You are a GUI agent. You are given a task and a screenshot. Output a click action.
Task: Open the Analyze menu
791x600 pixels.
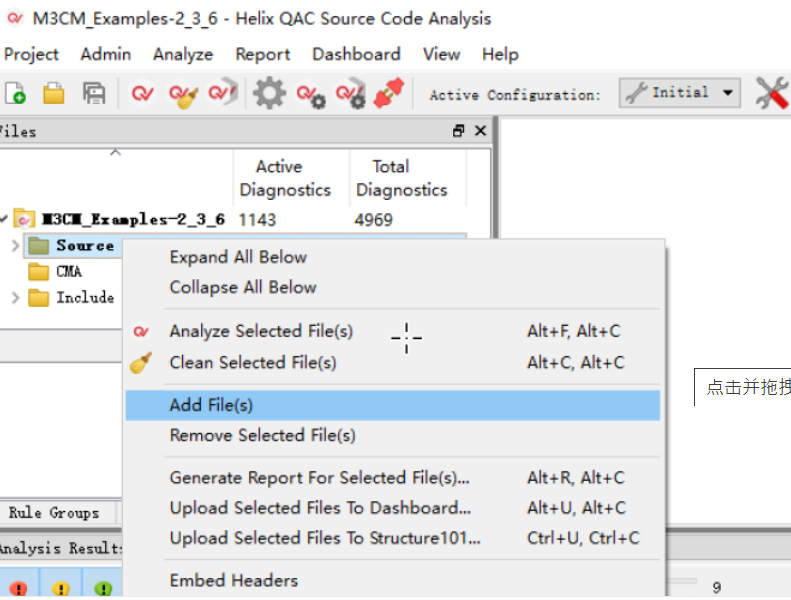click(x=183, y=54)
